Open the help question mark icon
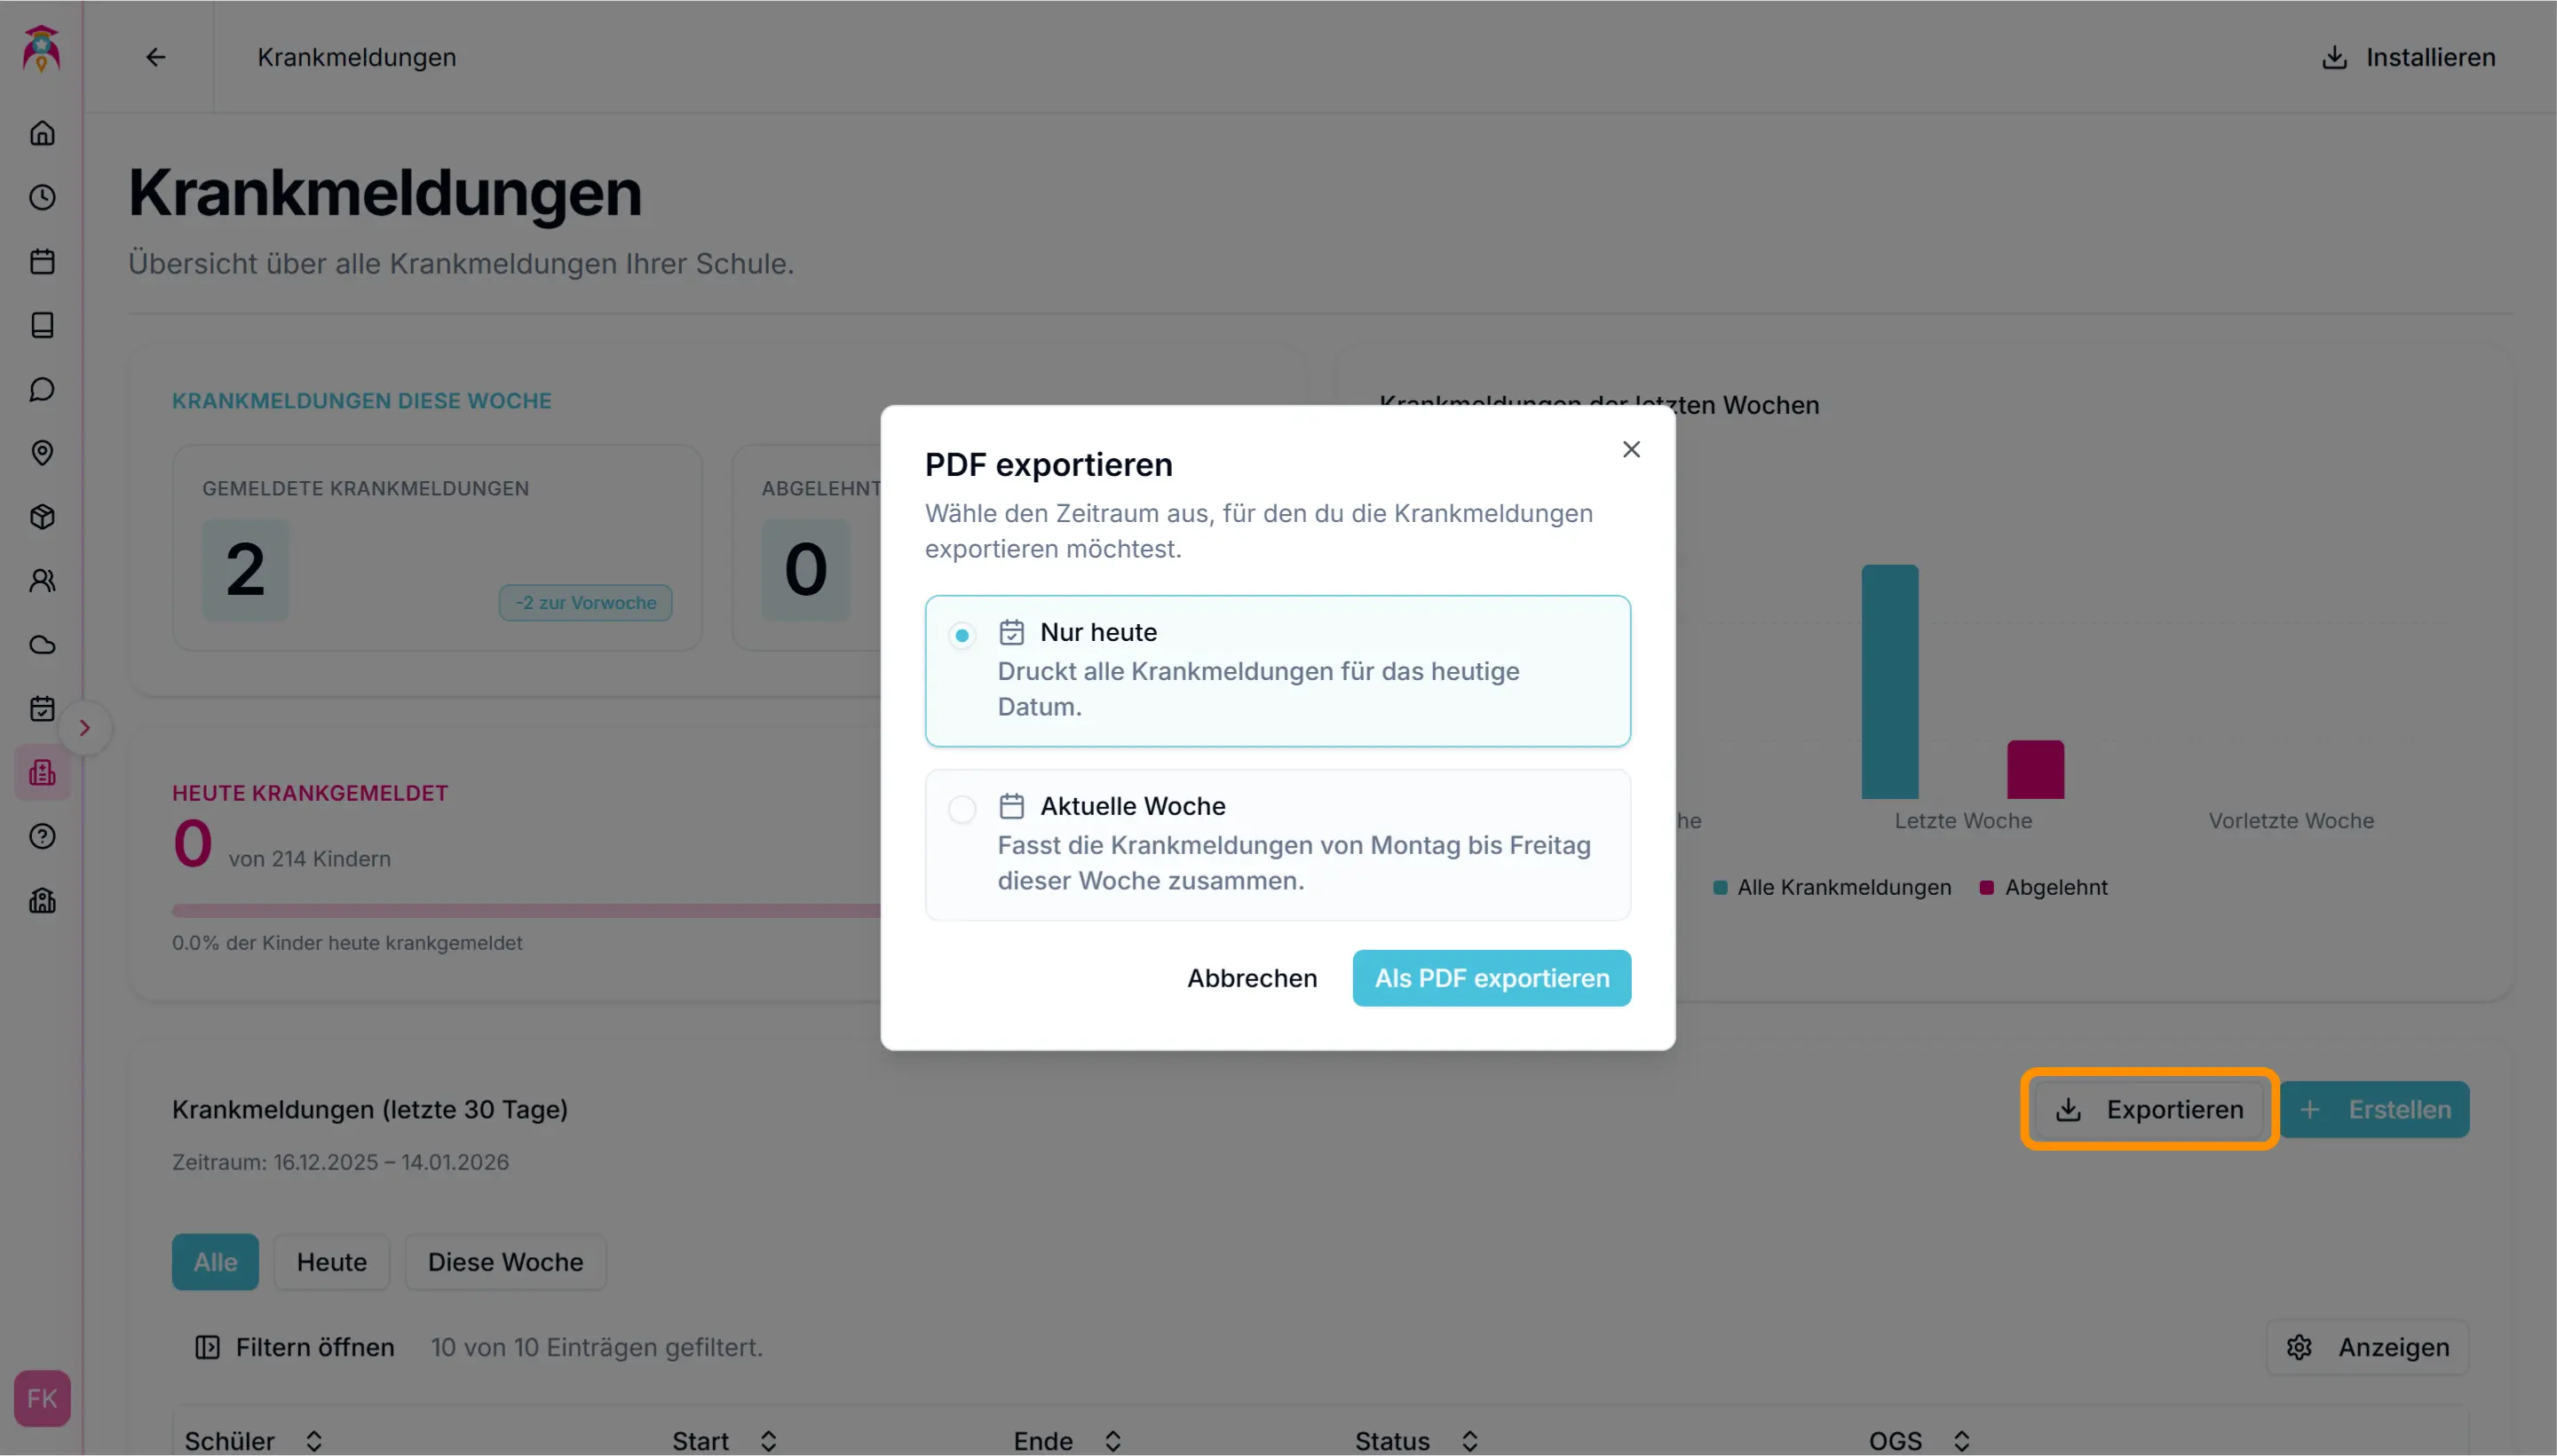Screen dimensions: 2557x1456 pos(42,837)
